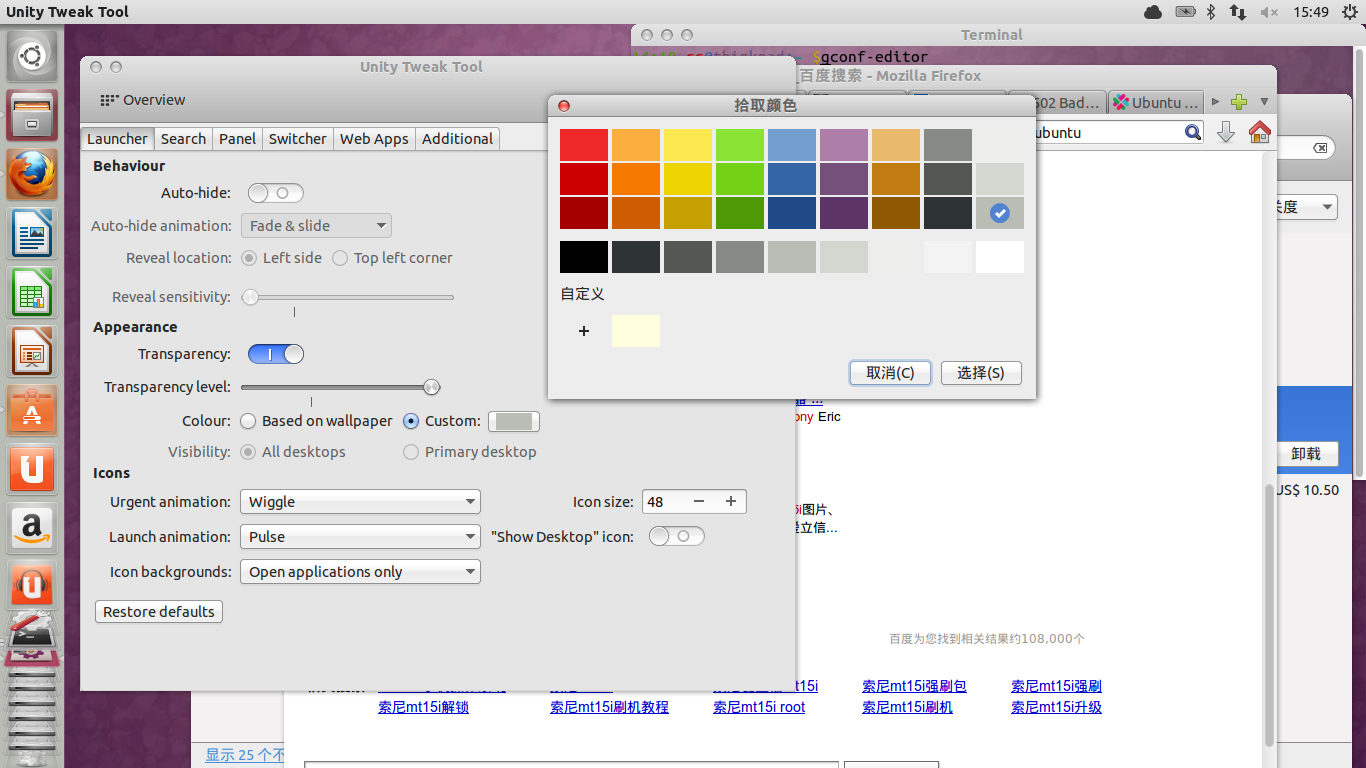The height and width of the screenshot is (768, 1366).
Task: Pick the bright red colour swatch
Action: [584, 145]
